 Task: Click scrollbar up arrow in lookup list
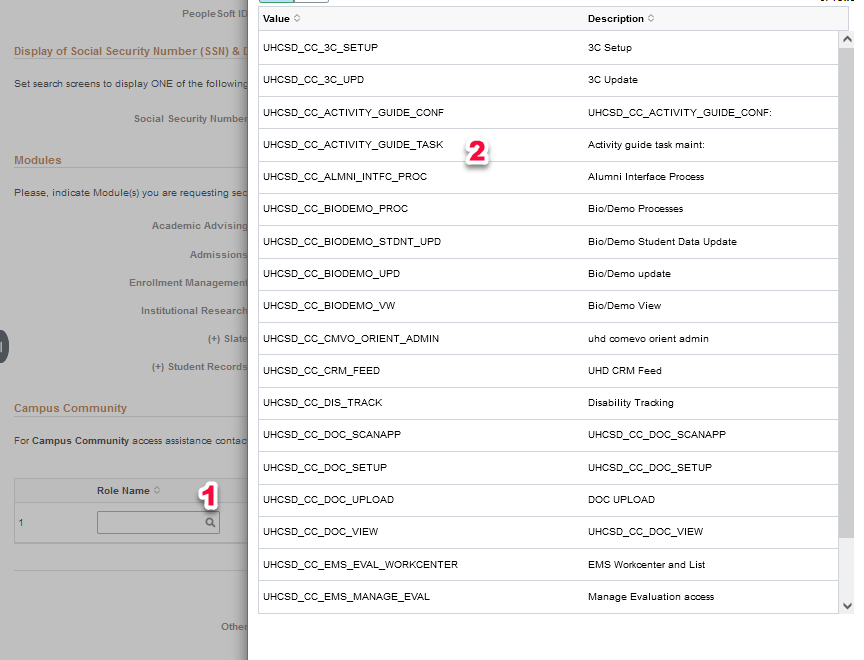(x=847, y=39)
